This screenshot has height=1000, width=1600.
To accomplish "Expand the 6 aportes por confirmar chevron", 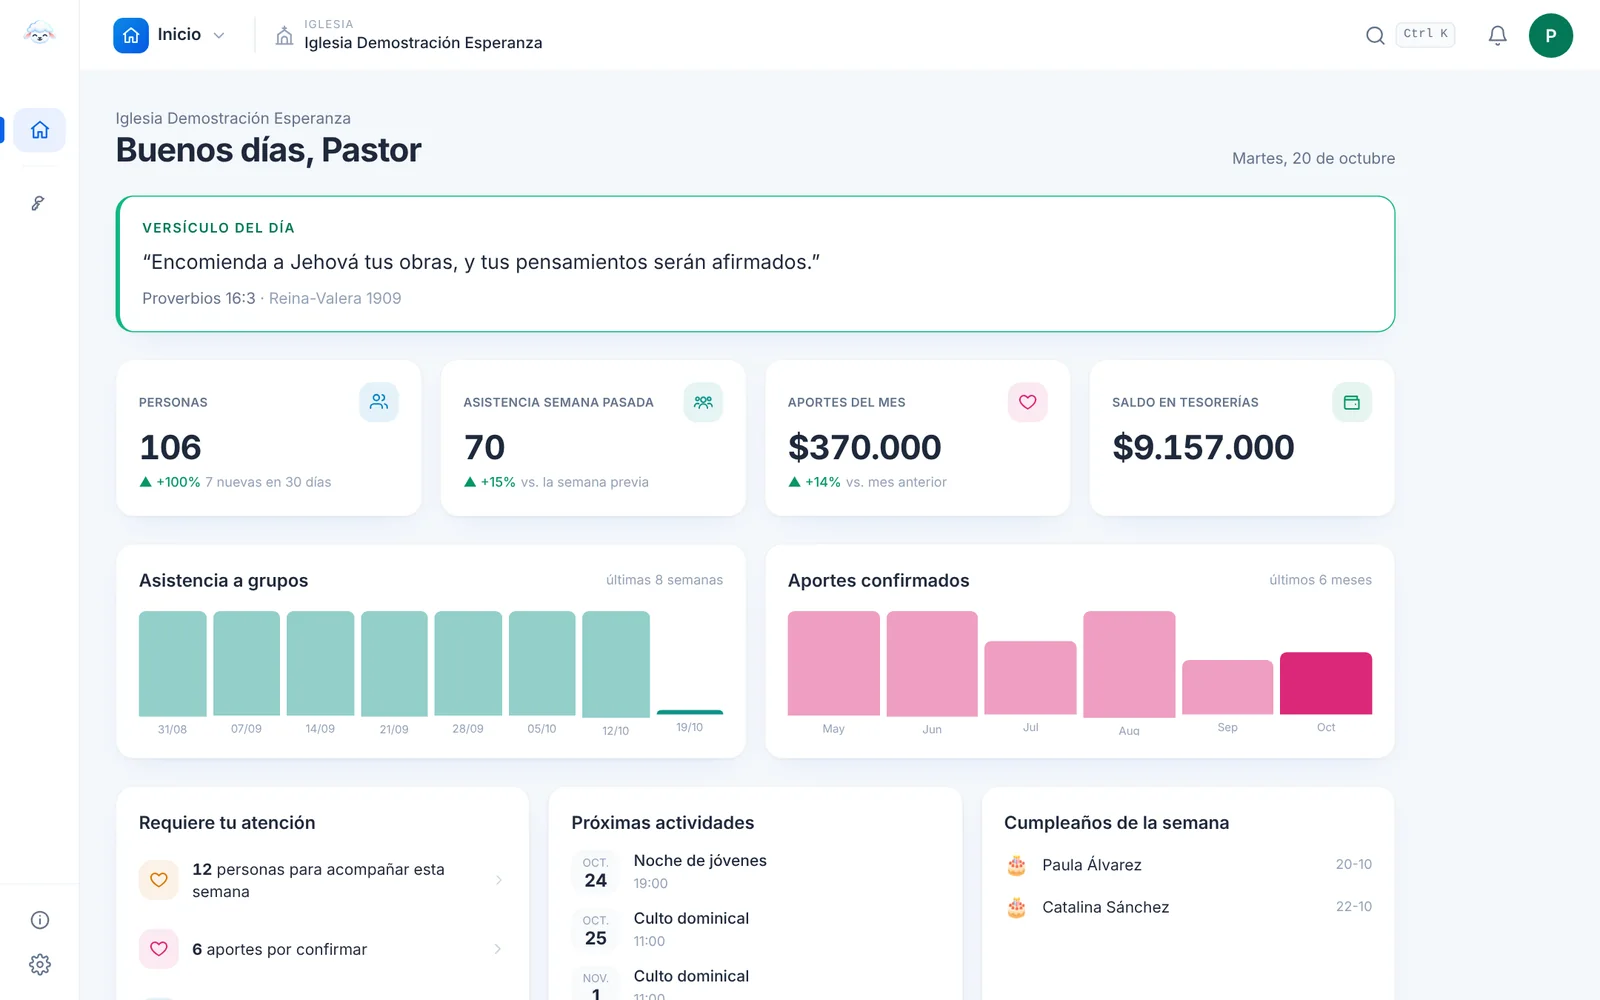I will pos(498,949).
